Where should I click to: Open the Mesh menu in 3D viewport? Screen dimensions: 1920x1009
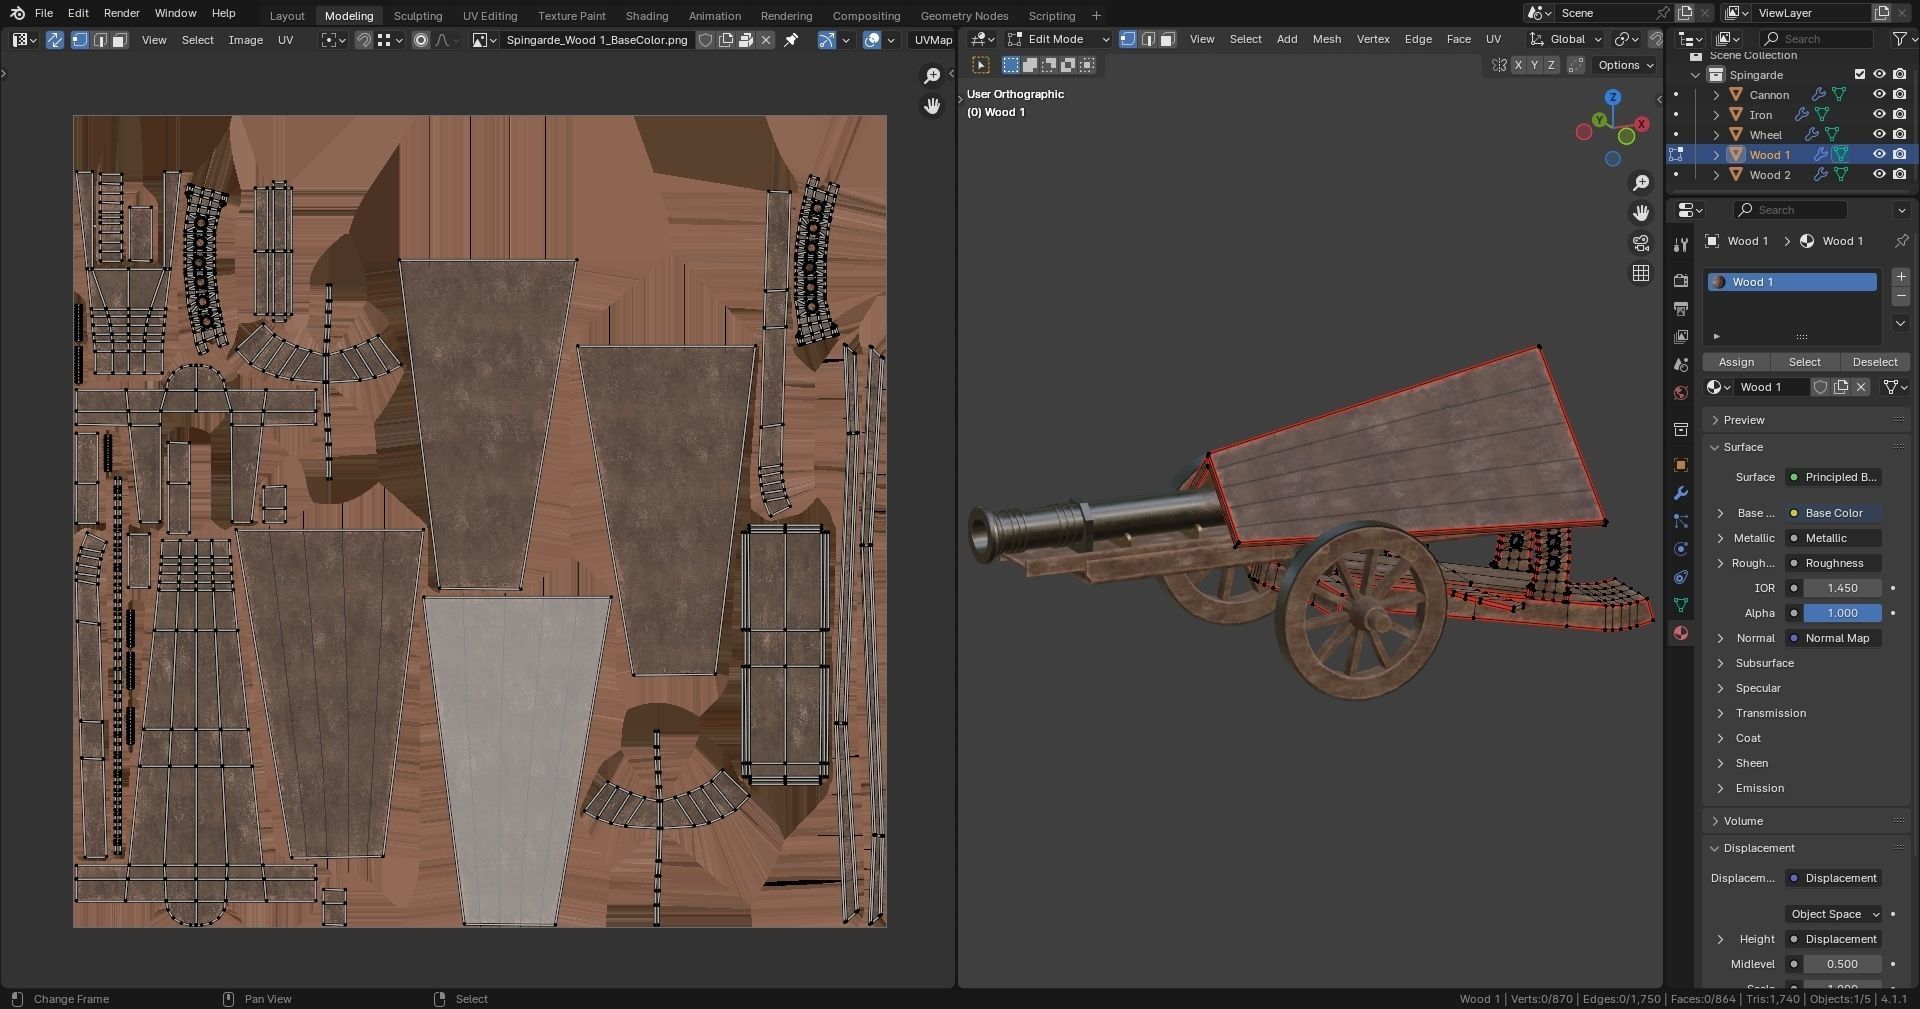(1327, 39)
